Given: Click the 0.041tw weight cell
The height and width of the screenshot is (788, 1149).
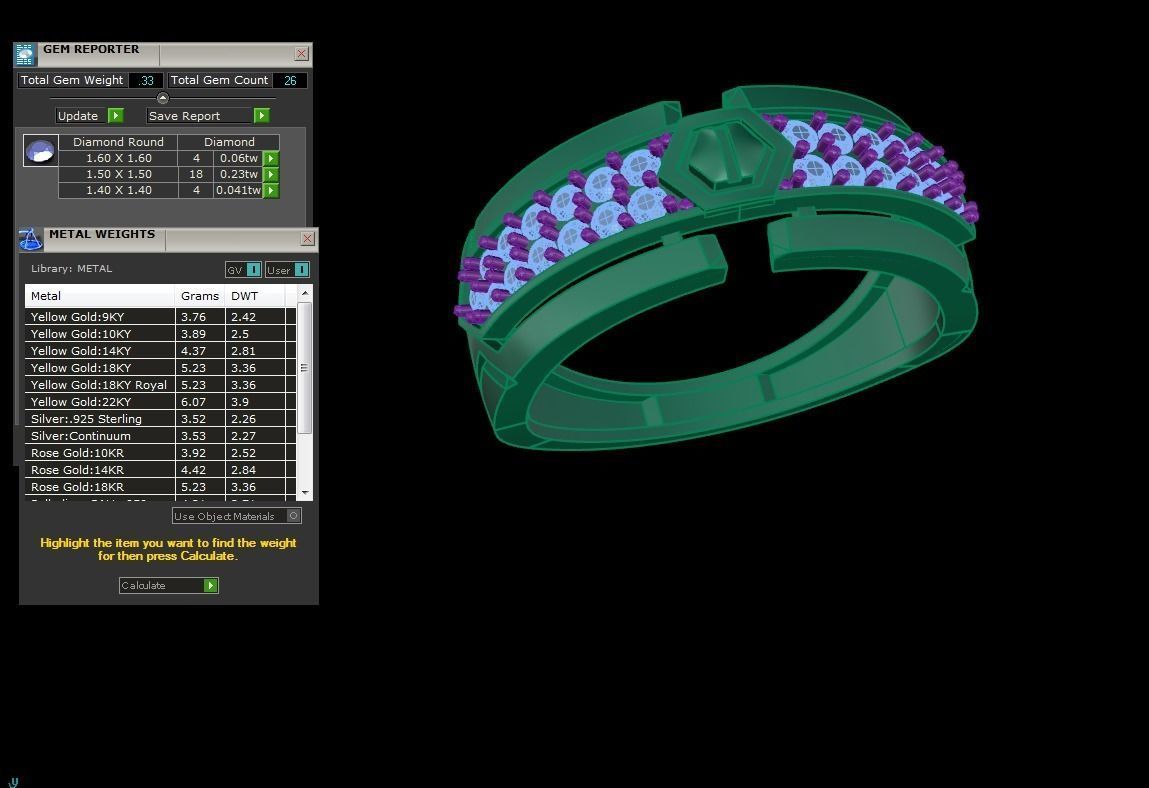Looking at the screenshot, I should tap(239, 191).
